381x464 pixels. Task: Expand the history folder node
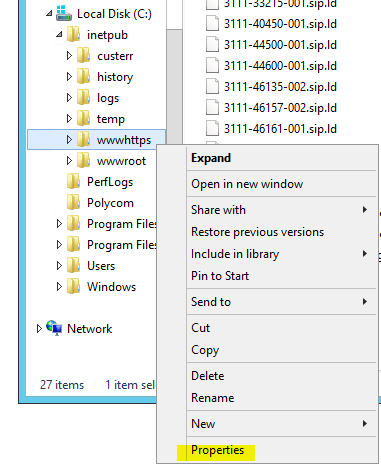69,77
